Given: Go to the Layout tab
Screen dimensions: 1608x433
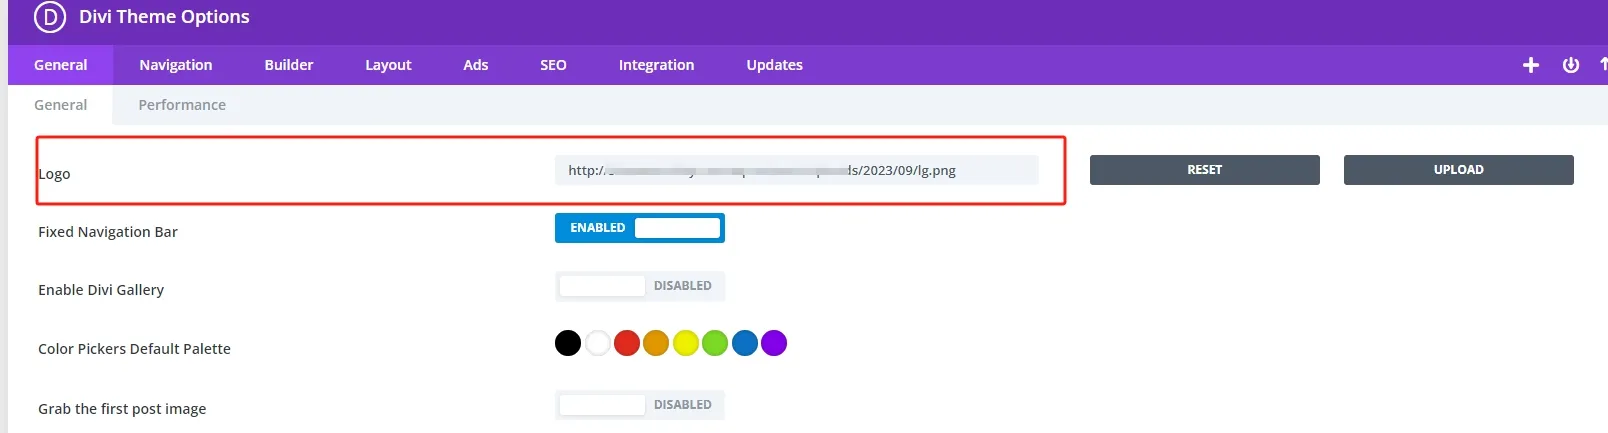Looking at the screenshot, I should tap(388, 65).
